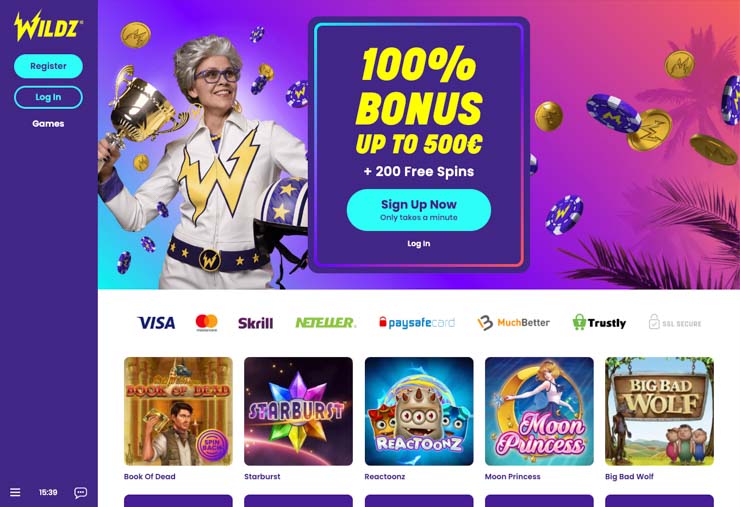
Task: Open the live chat bubble icon
Action: [80, 493]
